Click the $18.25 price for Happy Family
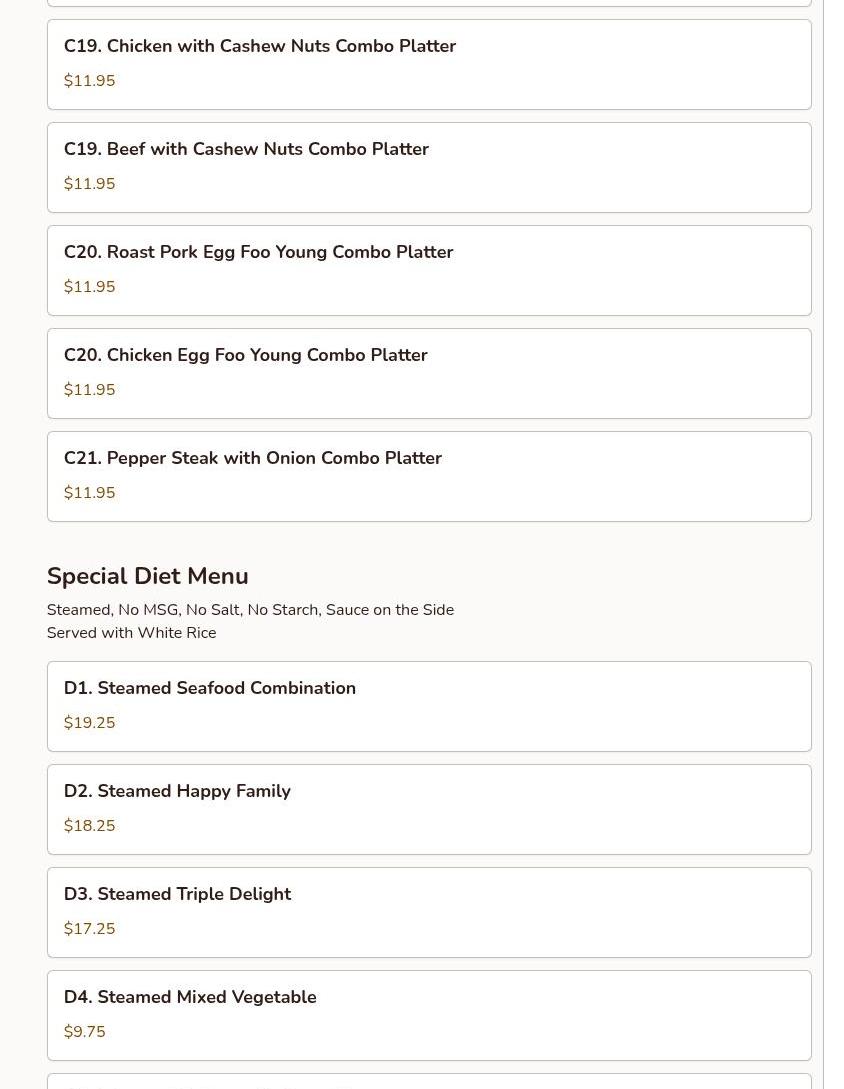 89,826
